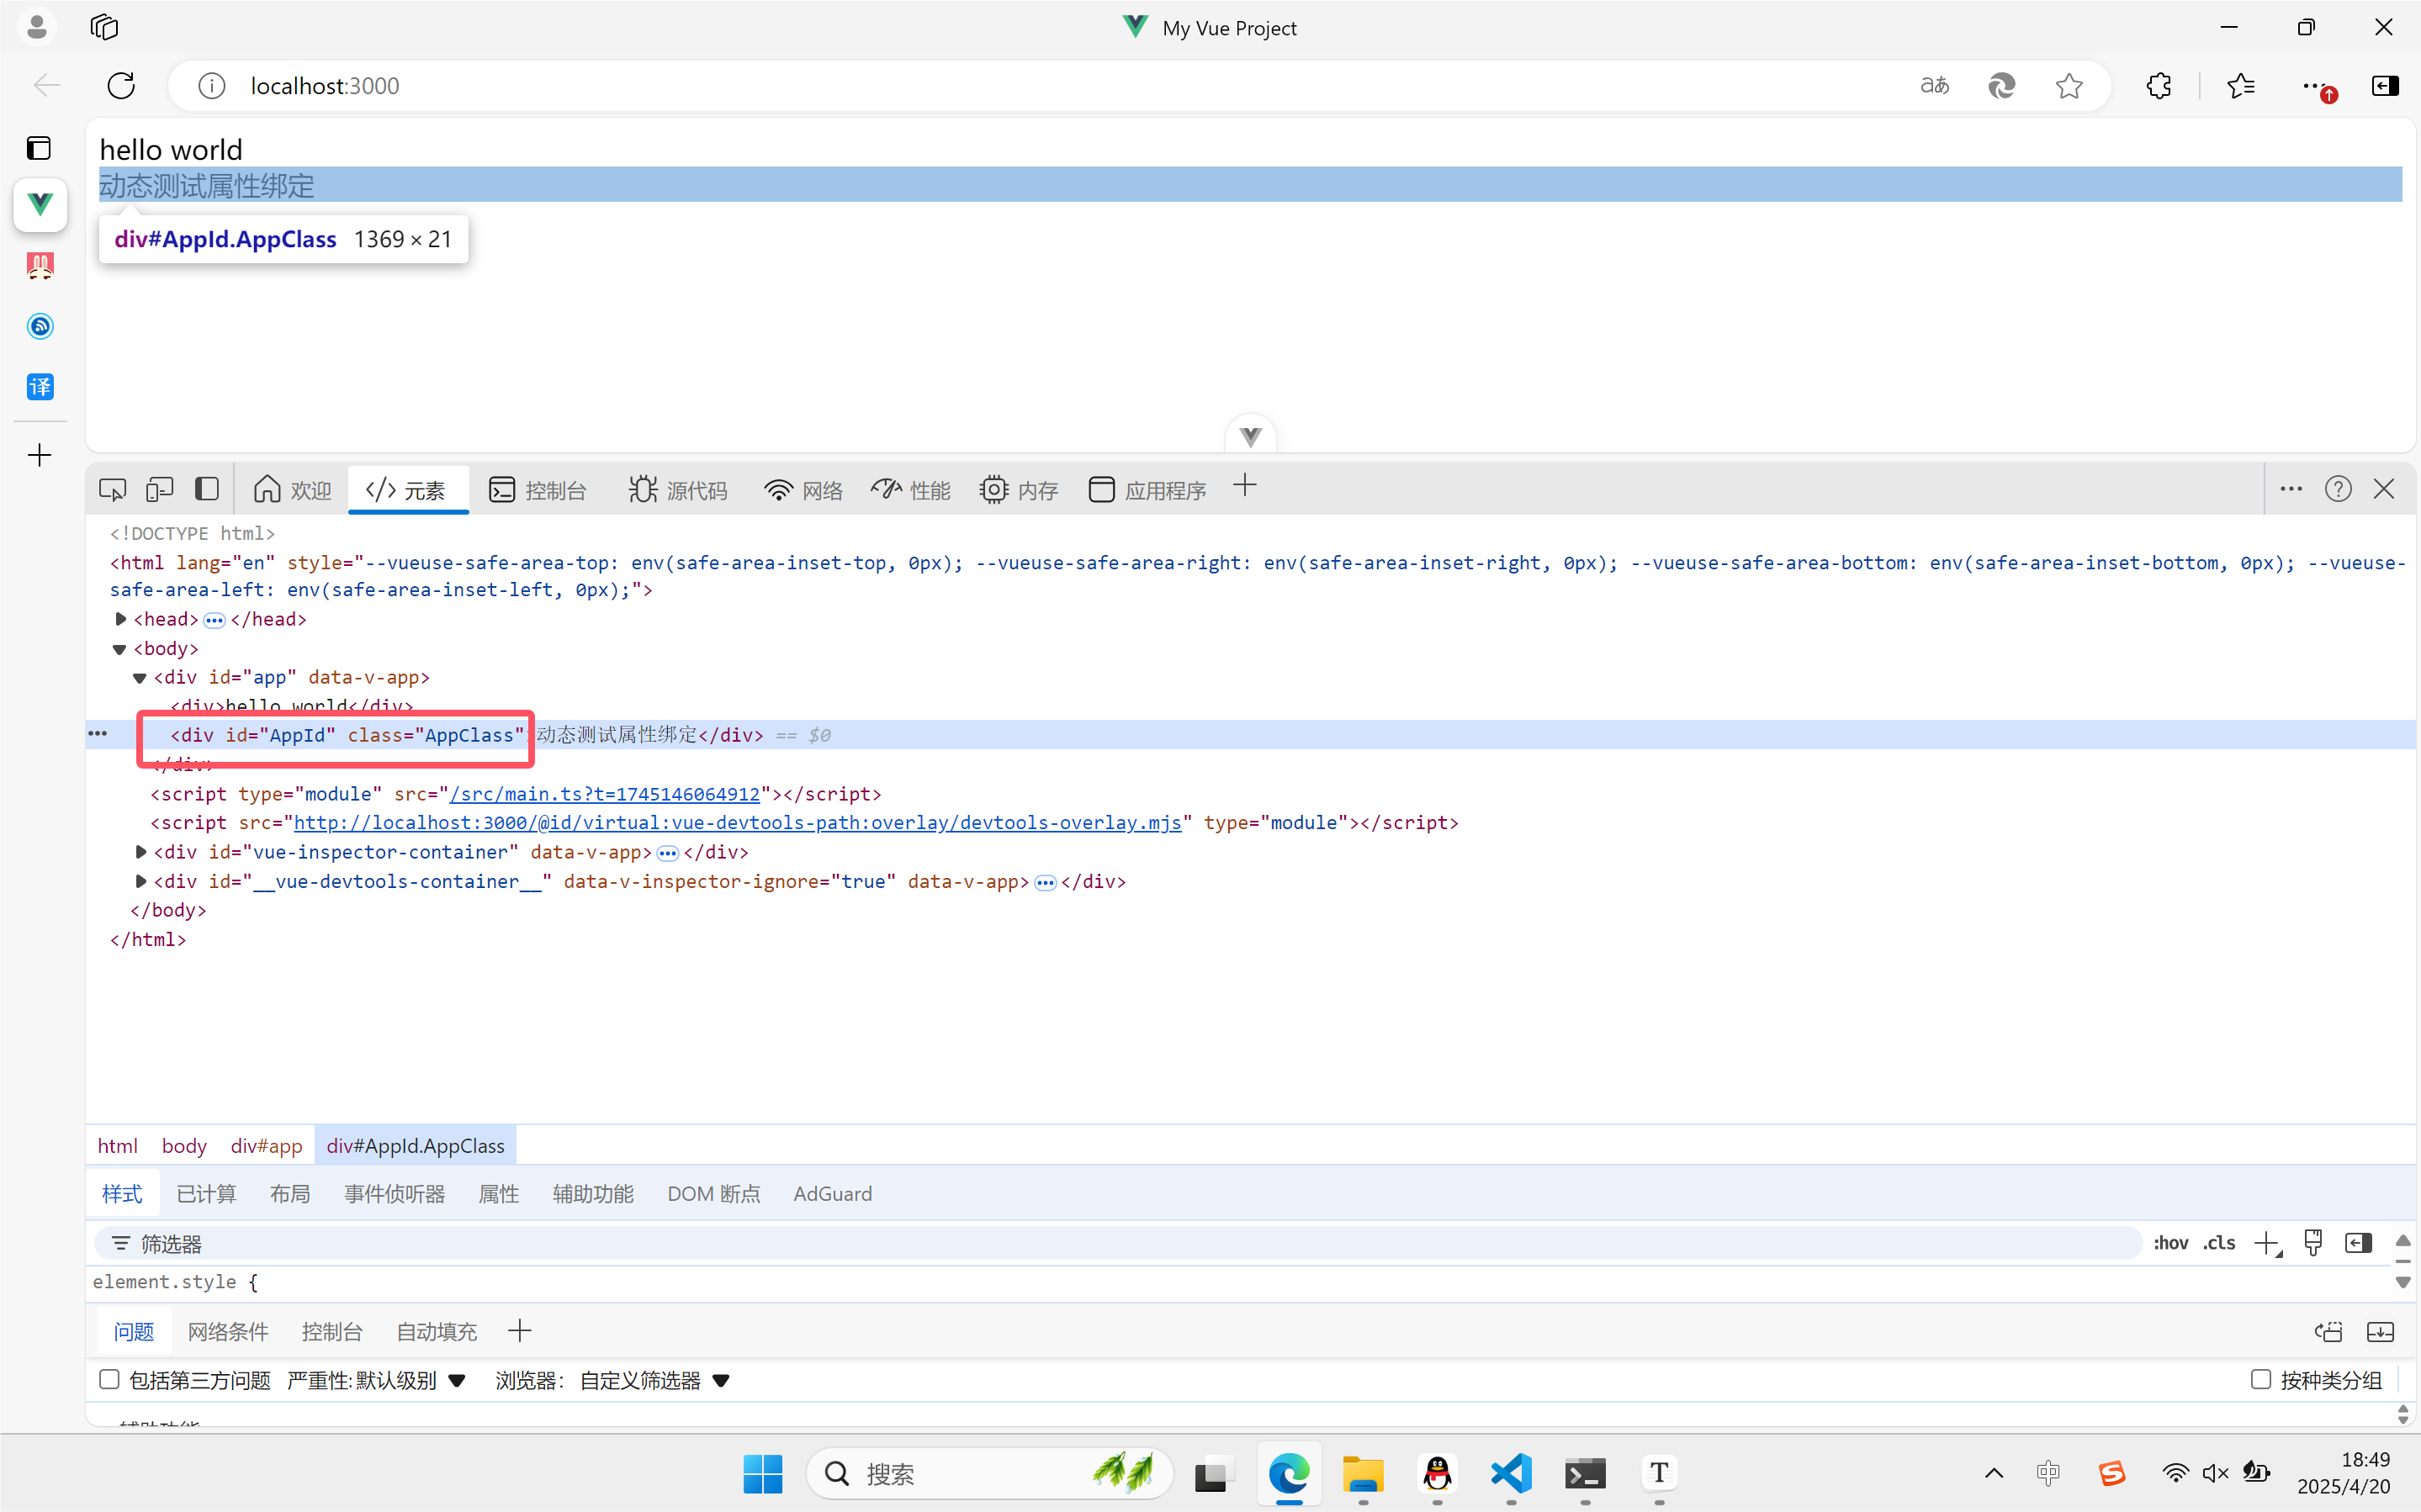
Task: Open Visual Studio Code from taskbar
Action: (x=1511, y=1473)
